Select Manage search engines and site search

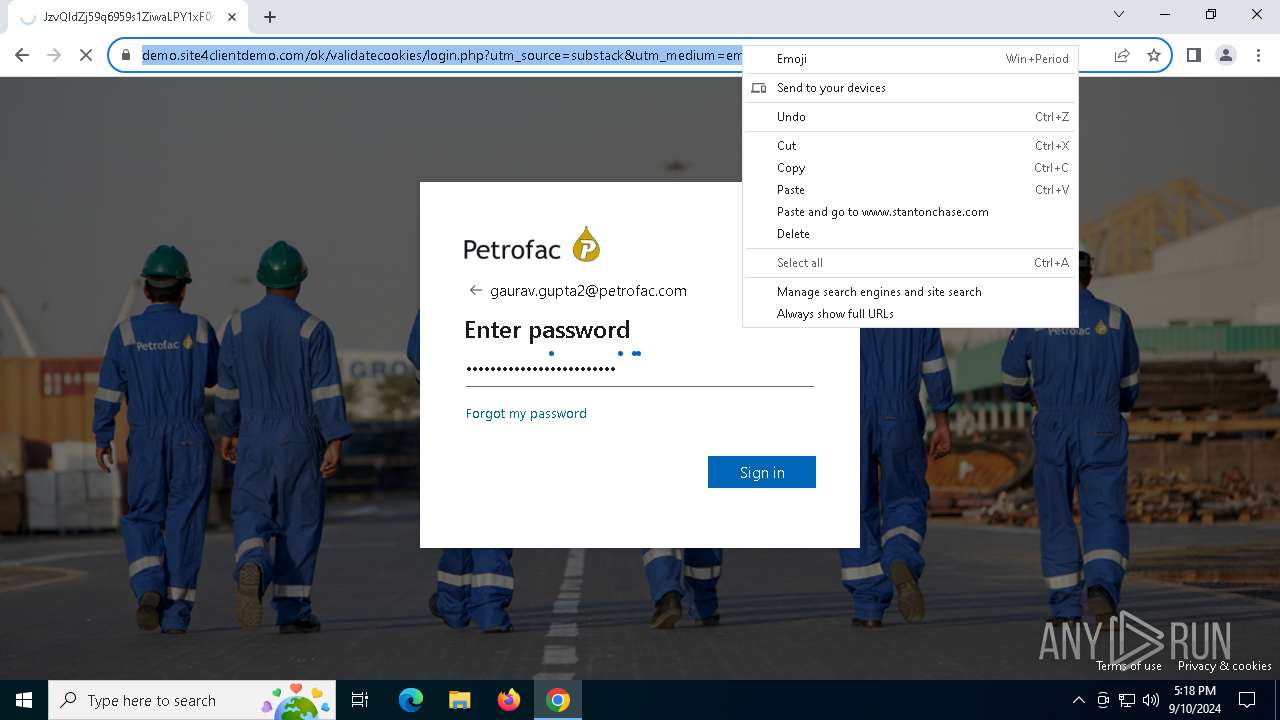coord(910,292)
